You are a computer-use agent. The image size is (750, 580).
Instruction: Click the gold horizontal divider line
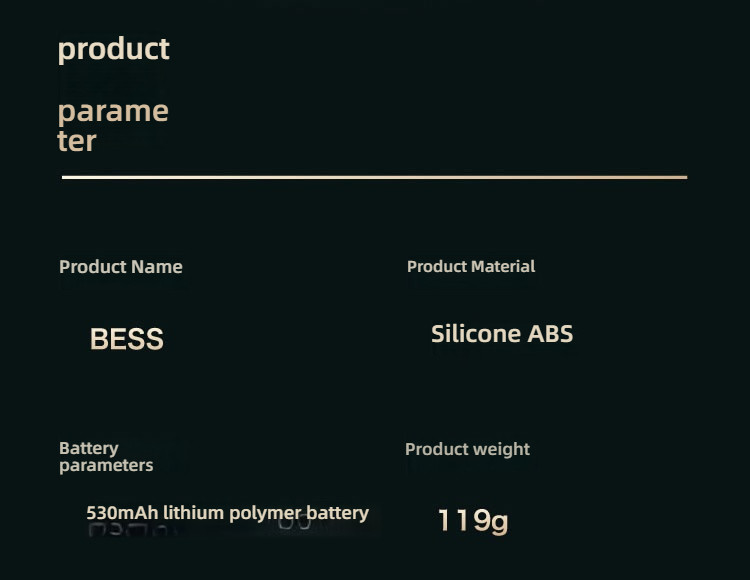[375, 177]
